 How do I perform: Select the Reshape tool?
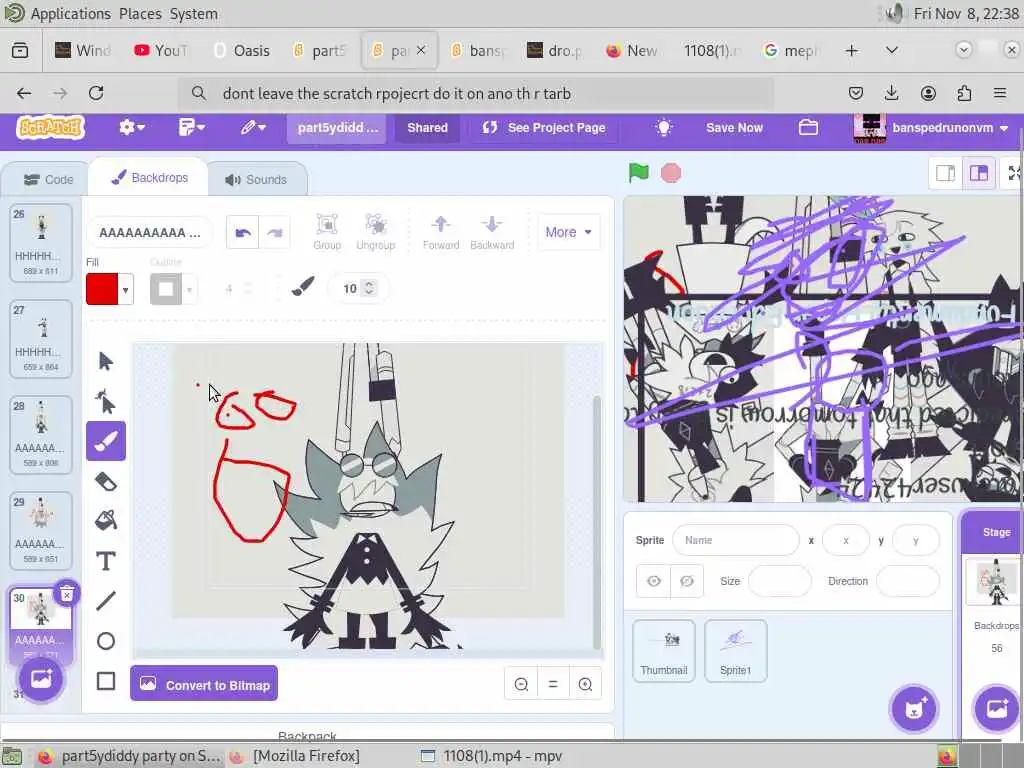click(x=106, y=402)
